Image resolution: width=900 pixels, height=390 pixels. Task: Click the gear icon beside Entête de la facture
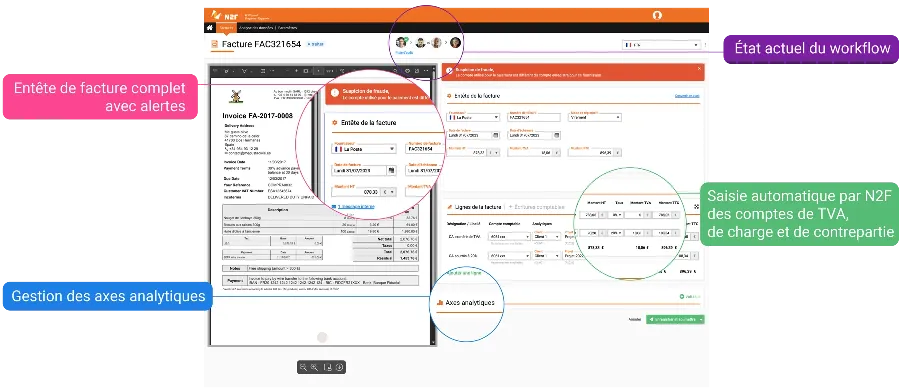click(x=449, y=96)
